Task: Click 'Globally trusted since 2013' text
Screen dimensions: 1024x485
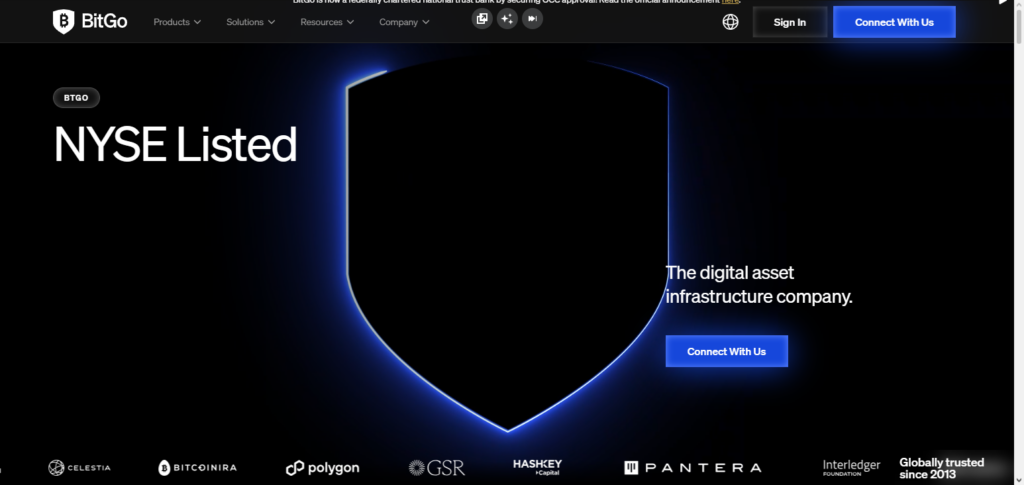Action: click(x=941, y=468)
